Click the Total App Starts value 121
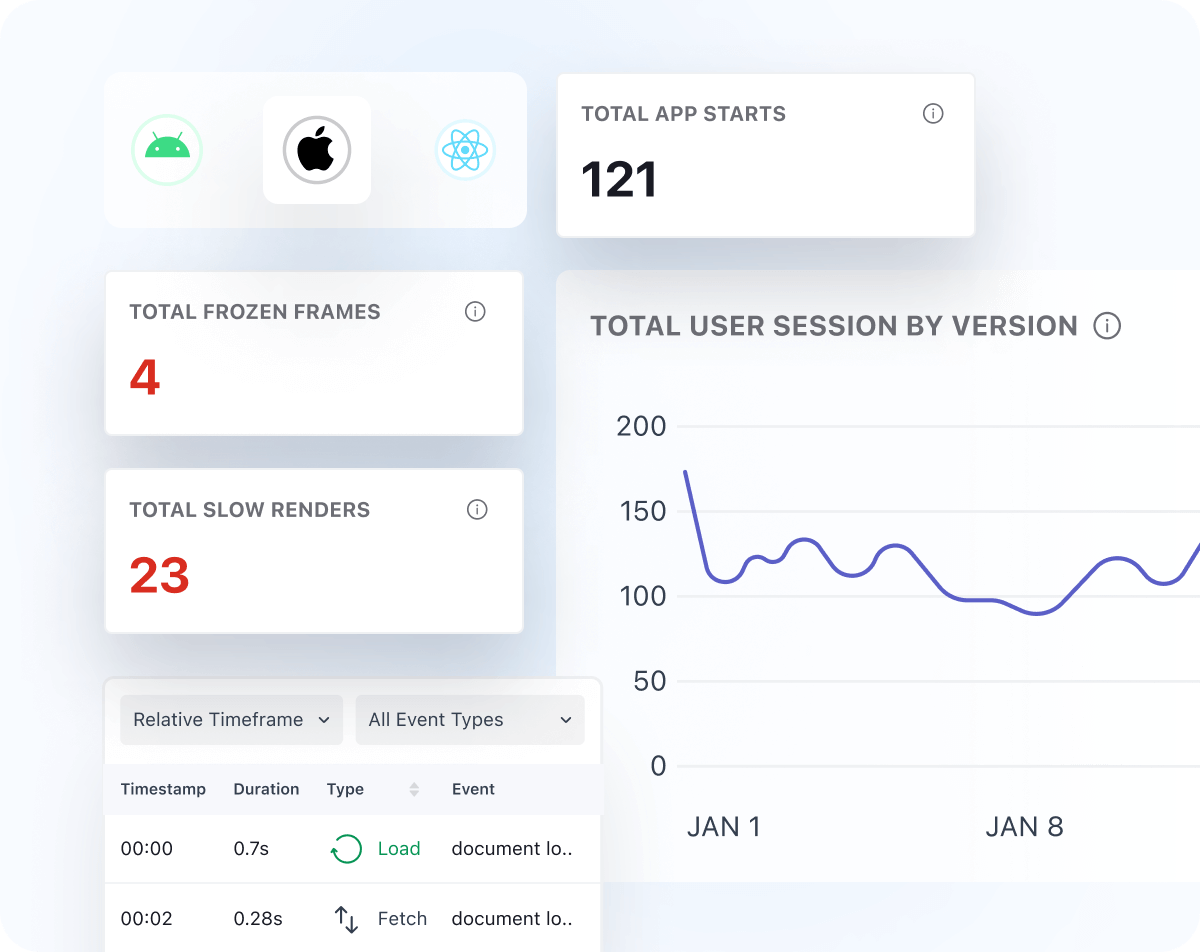This screenshot has width=1200, height=952. 619,180
